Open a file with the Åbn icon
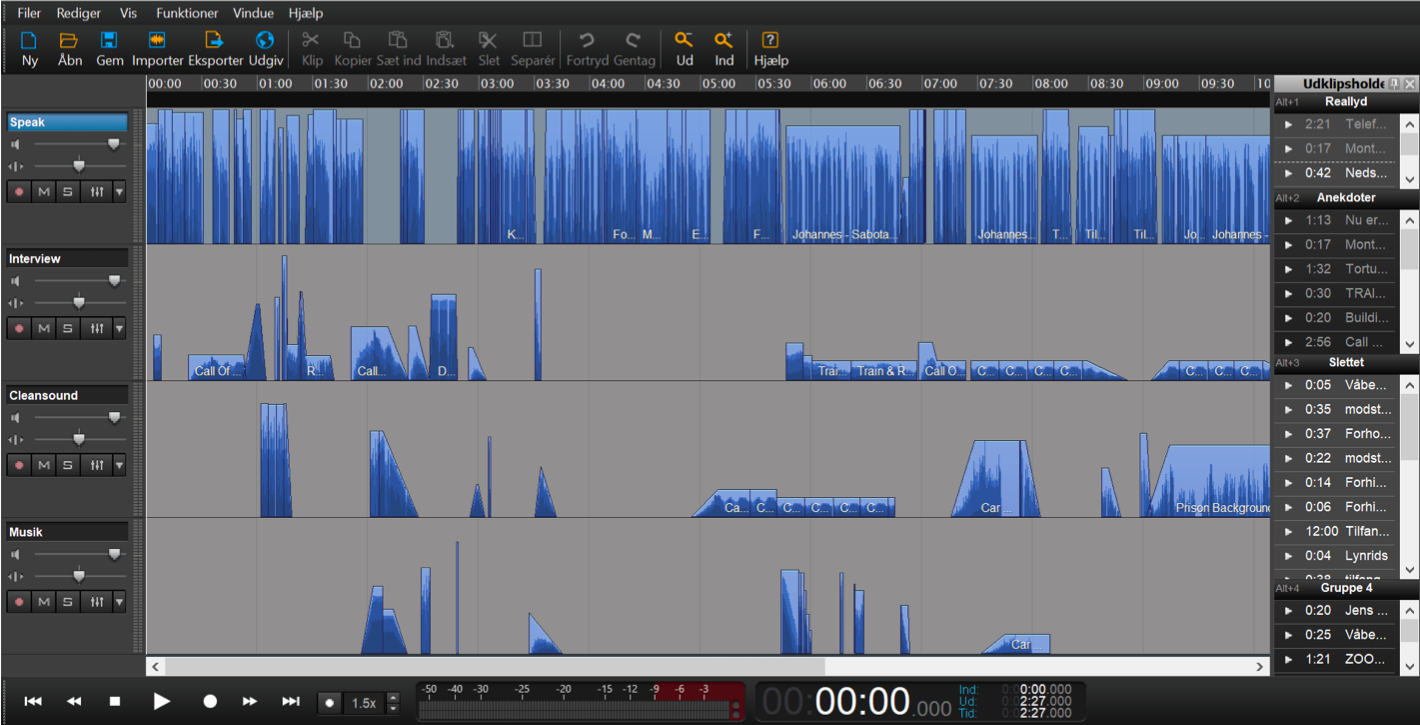The image size is (1420, 725). click(x=69, y=41)
